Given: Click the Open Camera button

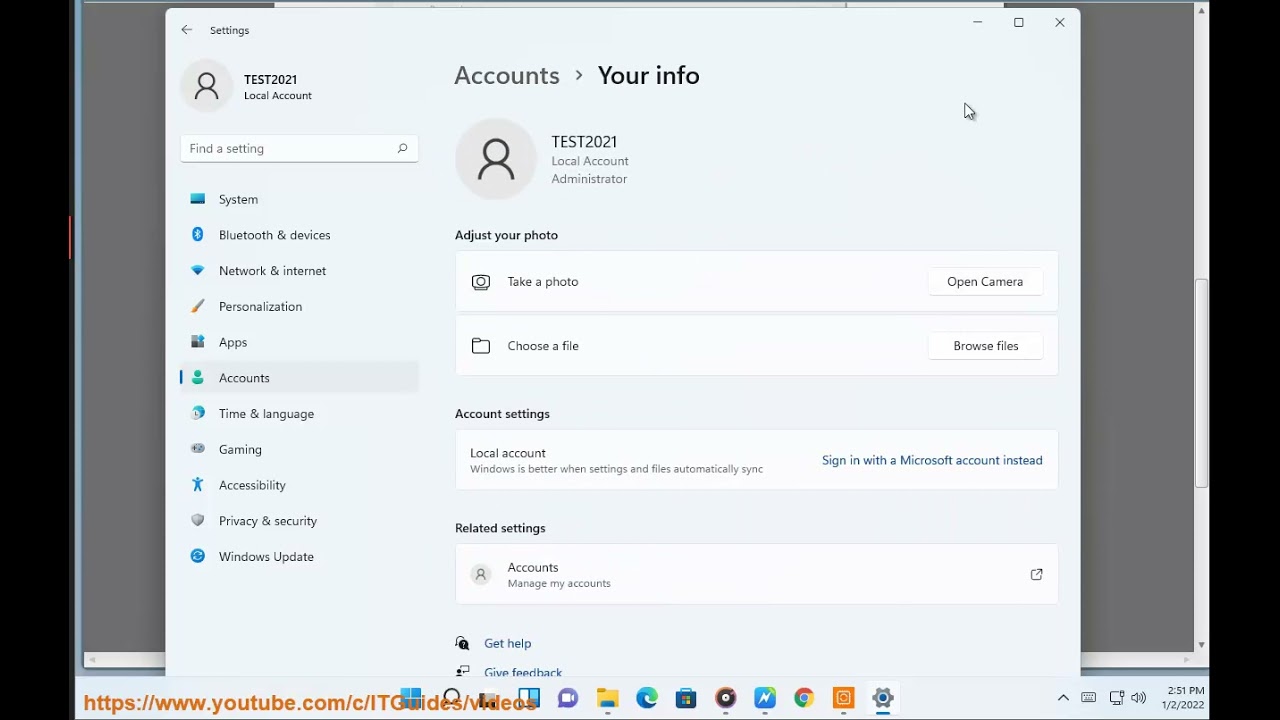Looking at the screenshot, I should coord(985,282).
